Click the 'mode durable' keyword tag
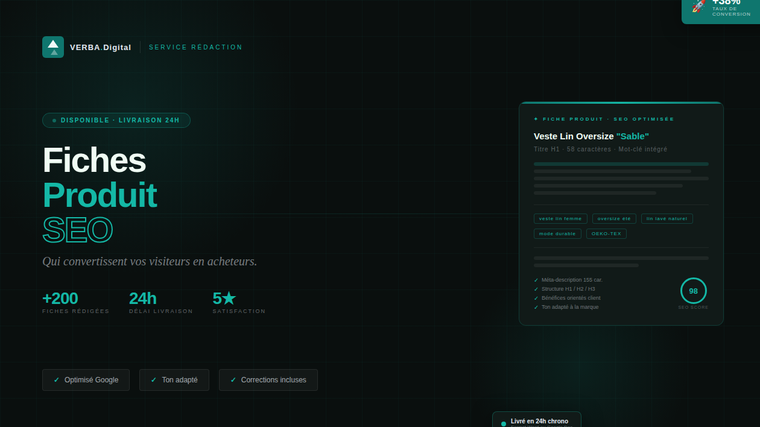760x427 pixels. pos(557,234)
